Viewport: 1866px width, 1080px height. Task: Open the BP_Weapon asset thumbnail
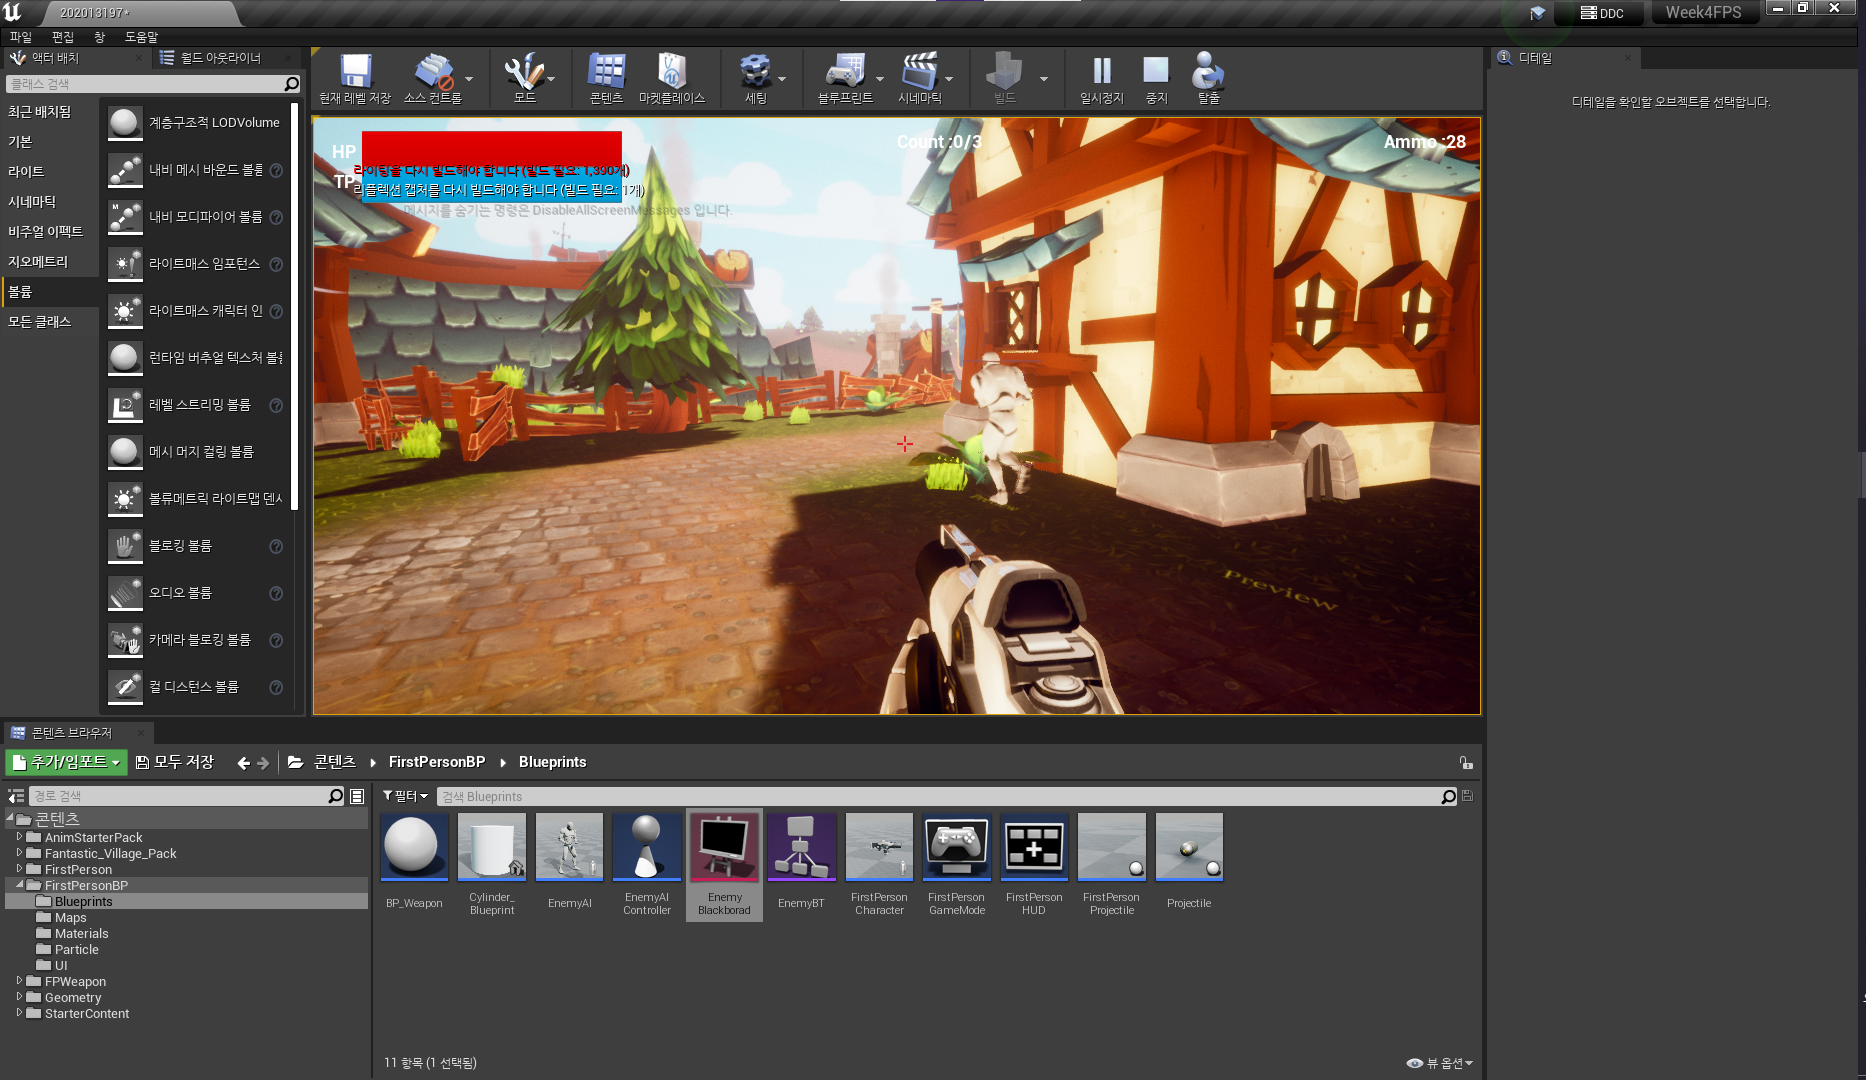point(414,846)
